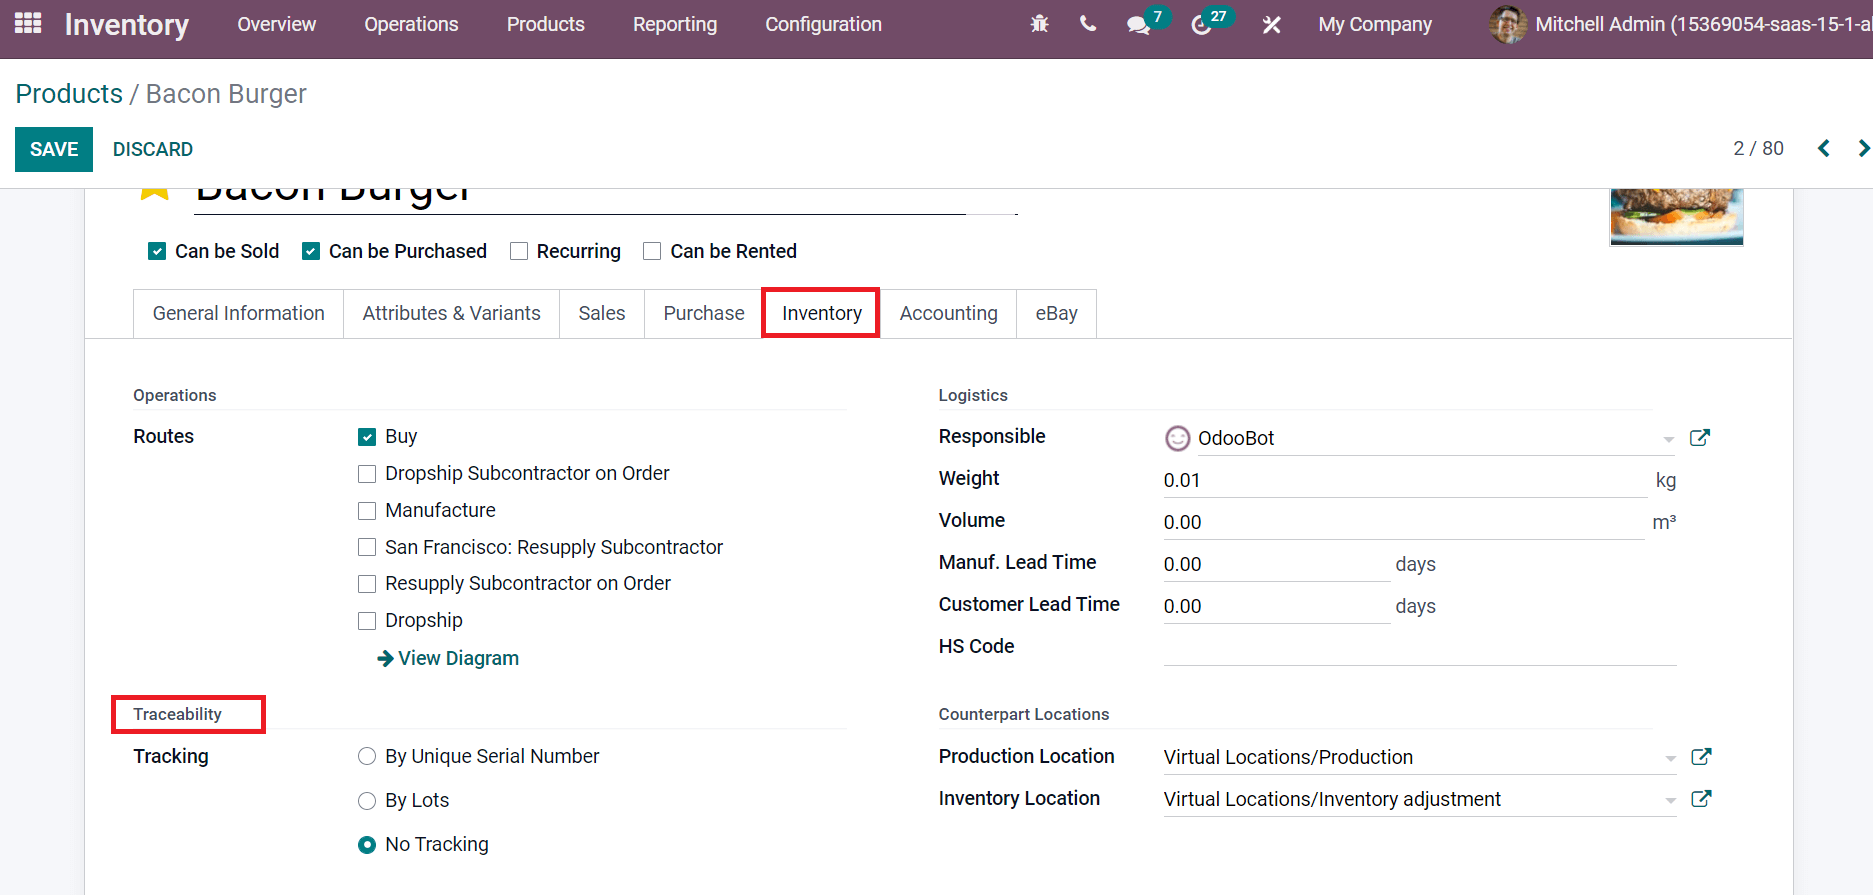Screen dimensions: 1873x895
Task: Open View Diagram link
Action: (x=448, y=658)
